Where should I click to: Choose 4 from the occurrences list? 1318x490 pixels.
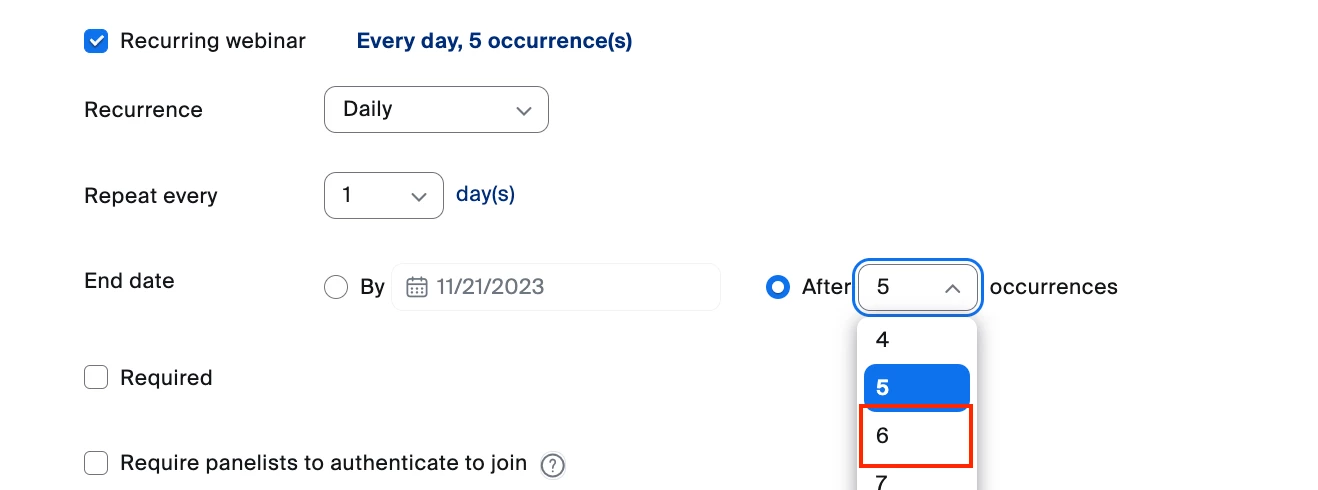tap(916, 340)
